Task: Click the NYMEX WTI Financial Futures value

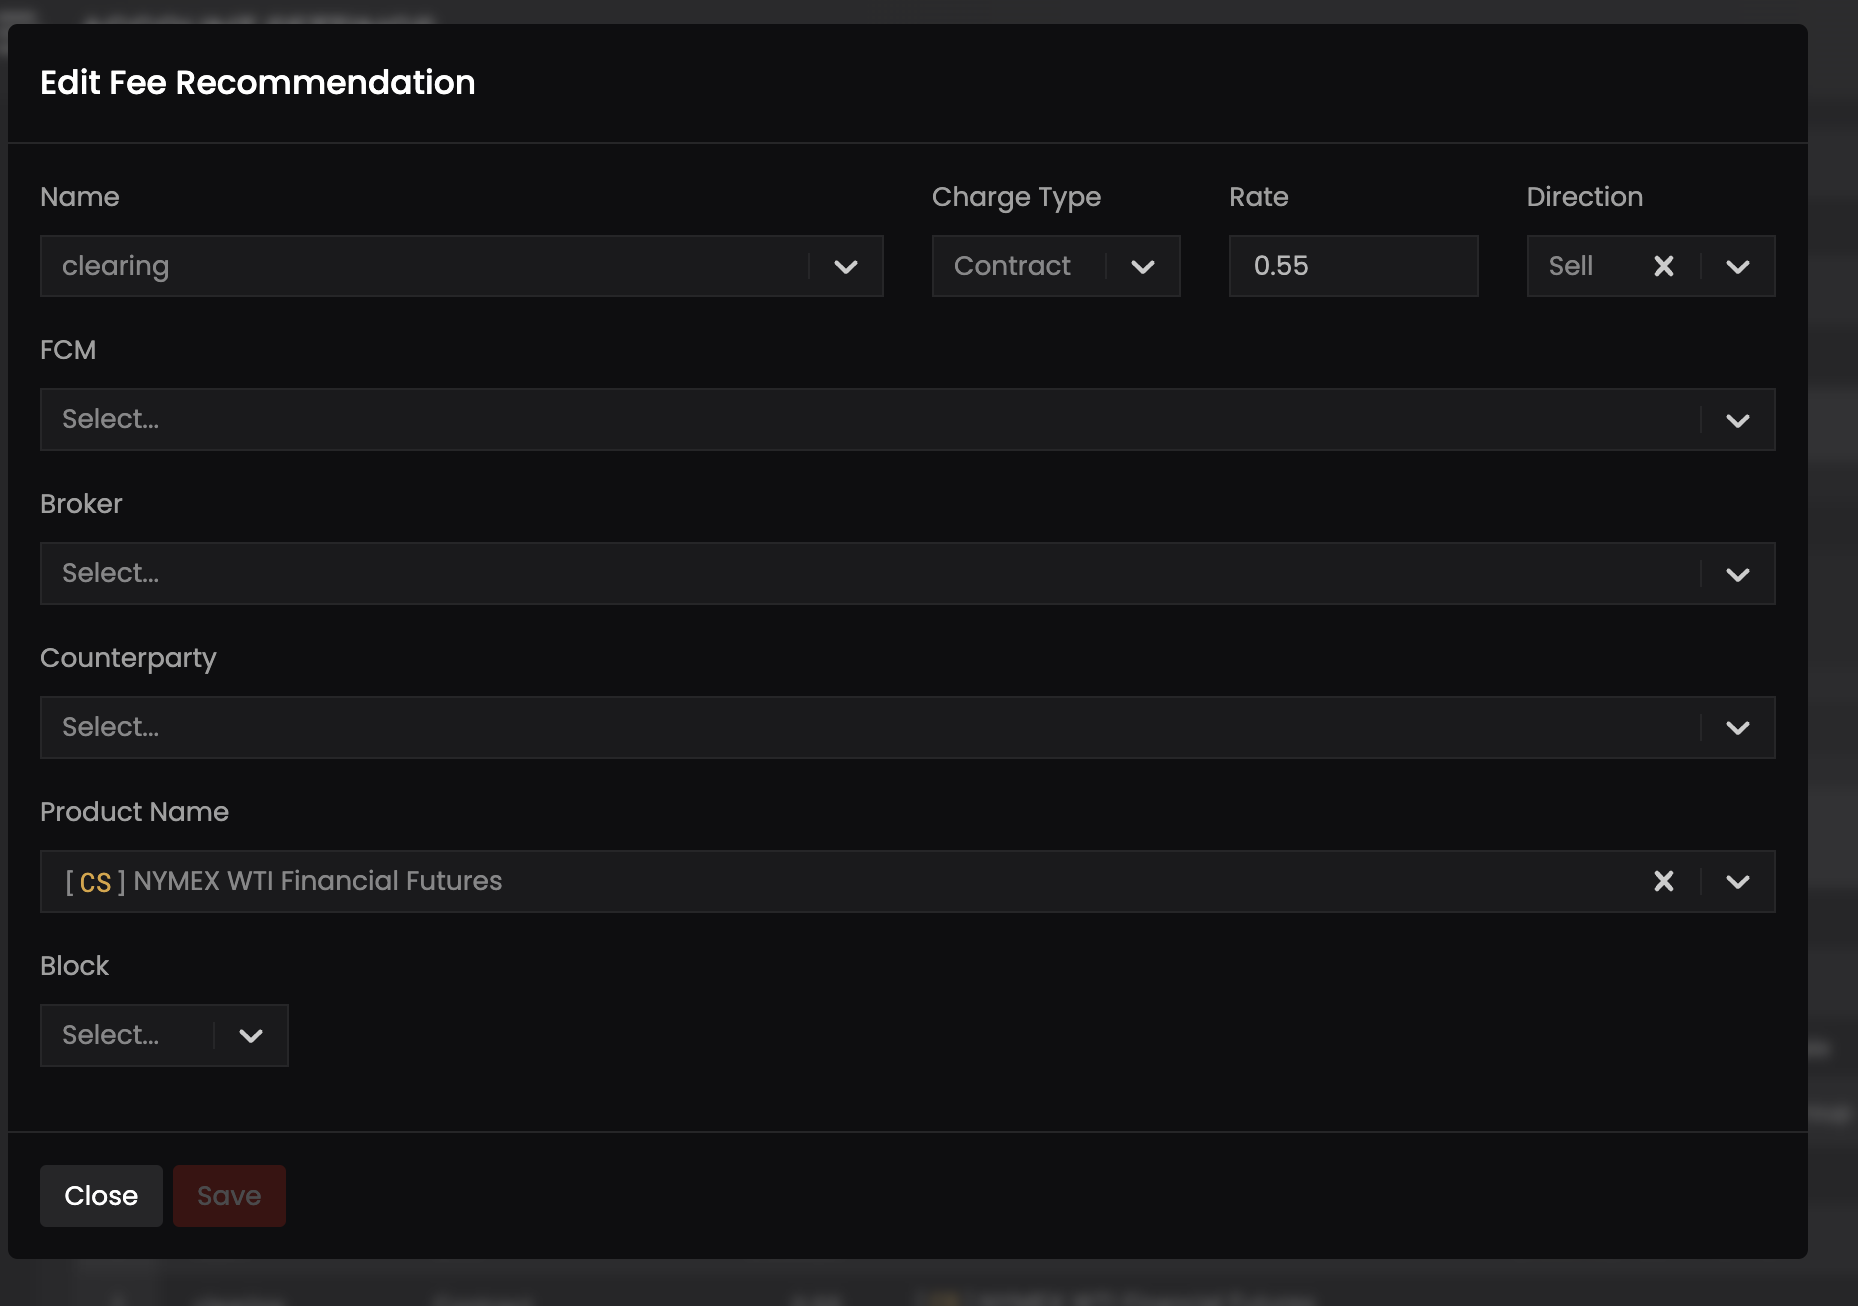Action: (x=318, y=881)
